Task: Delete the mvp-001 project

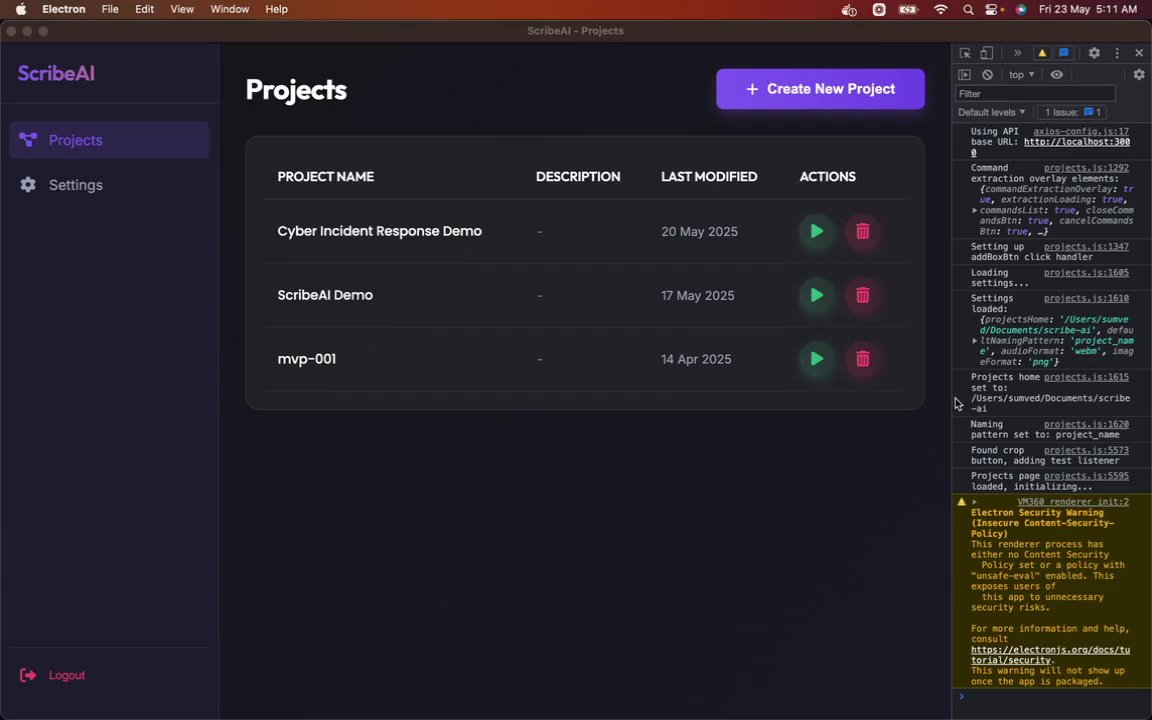Action: coord(862,359)
